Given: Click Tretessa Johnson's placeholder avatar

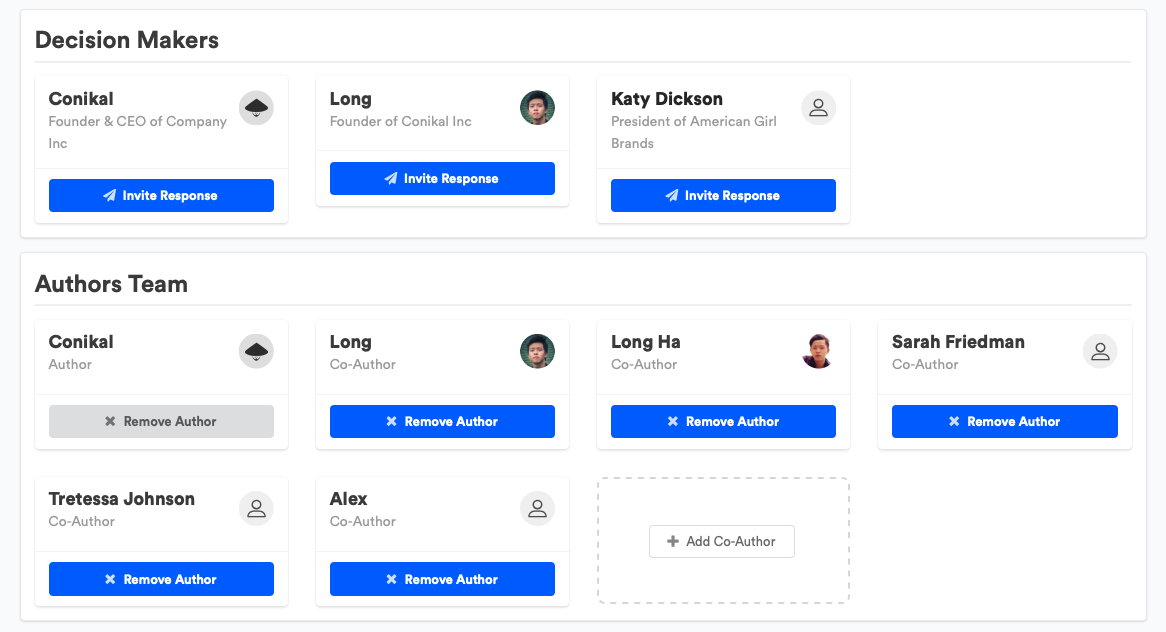Looking at the screenshot, I should [256, 509].
